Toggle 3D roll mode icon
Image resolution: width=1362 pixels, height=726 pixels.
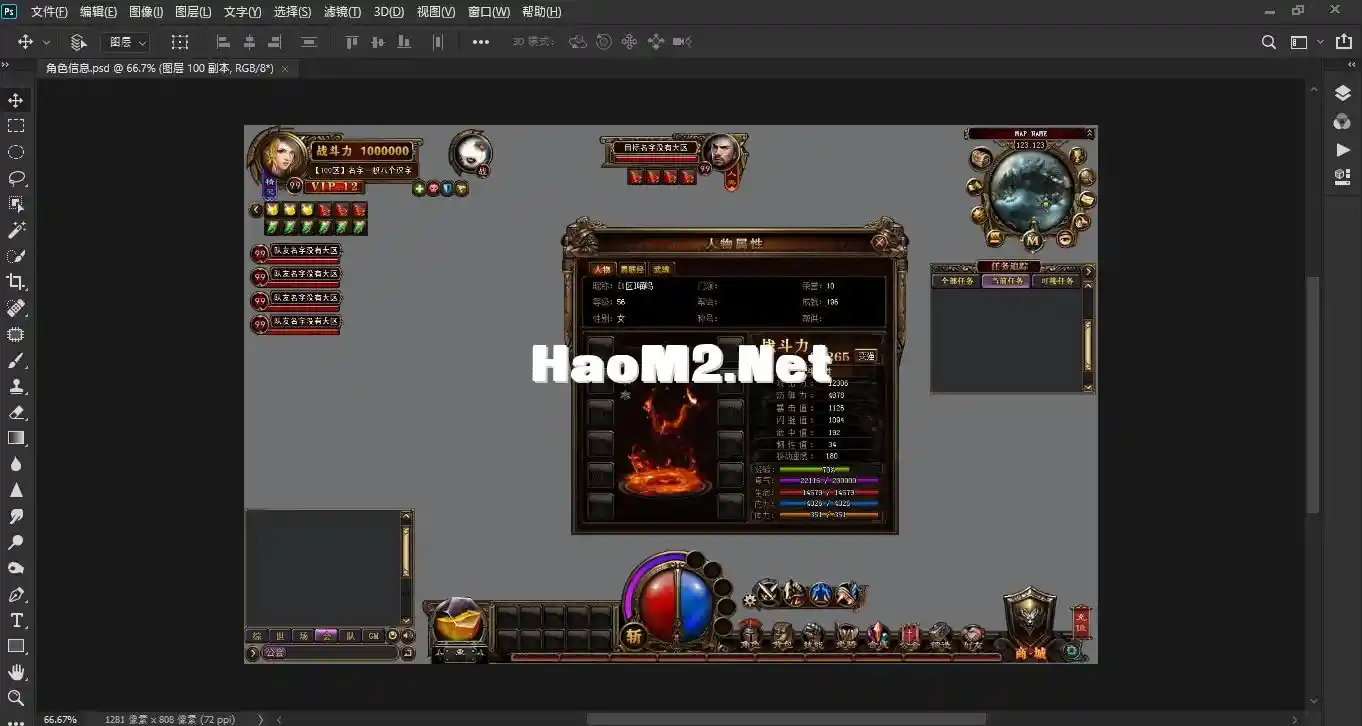coord(603,42)
